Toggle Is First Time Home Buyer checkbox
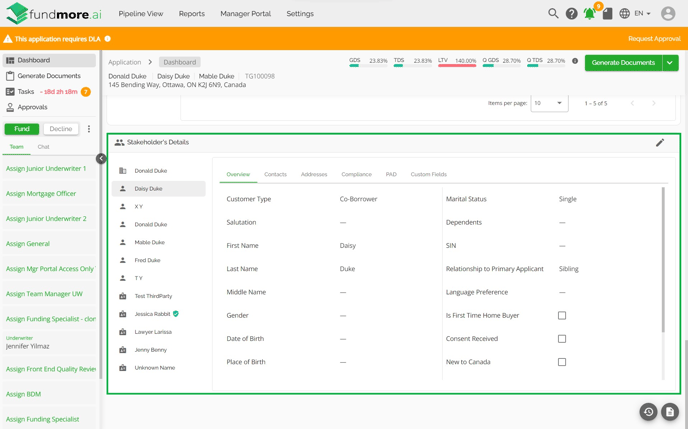This screenshot has height=429, width=688. tap(562, 315)
